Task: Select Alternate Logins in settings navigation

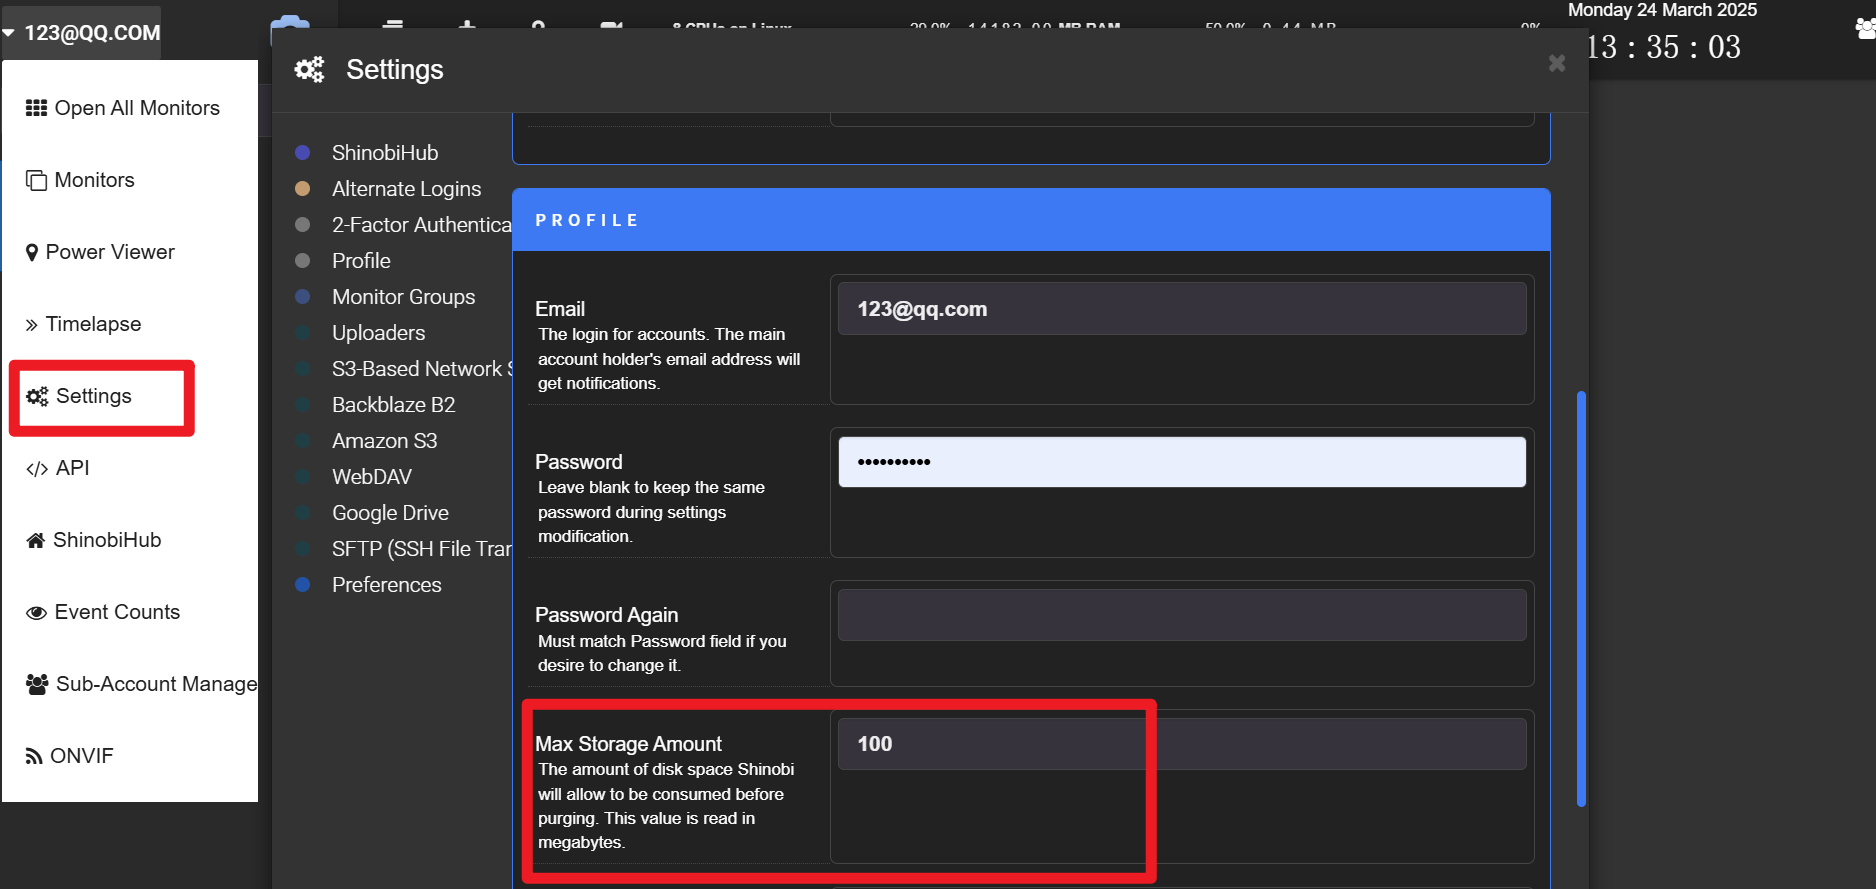Action: (x=407, y=189)
